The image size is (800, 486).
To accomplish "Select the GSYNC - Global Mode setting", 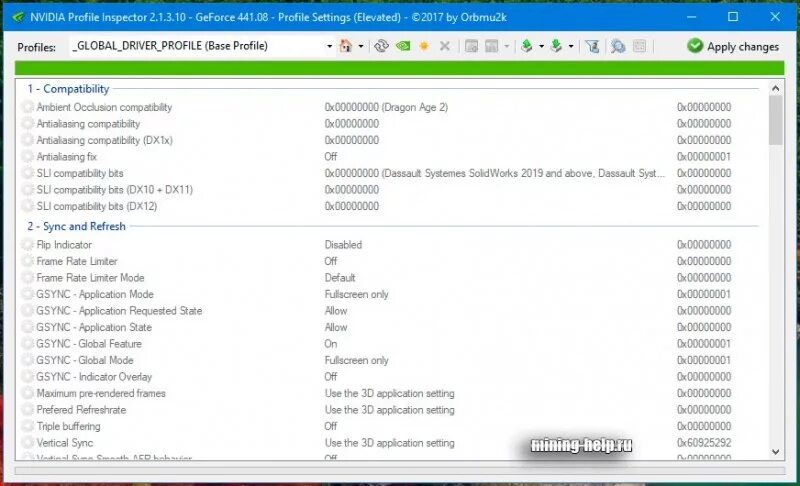I will [x=390, y=360].
